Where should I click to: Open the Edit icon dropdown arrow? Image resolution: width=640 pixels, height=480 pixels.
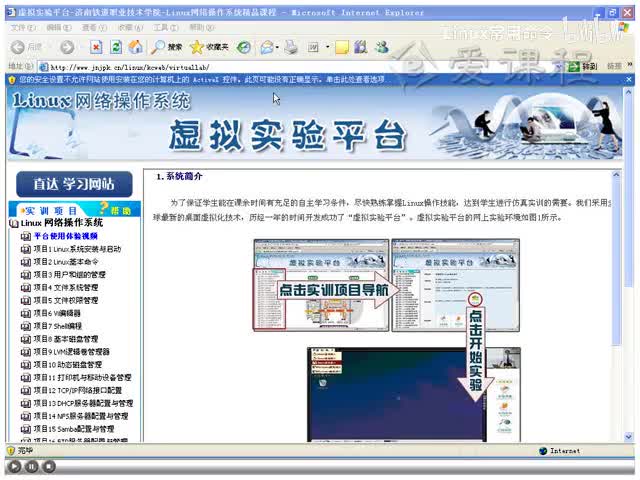327,47
